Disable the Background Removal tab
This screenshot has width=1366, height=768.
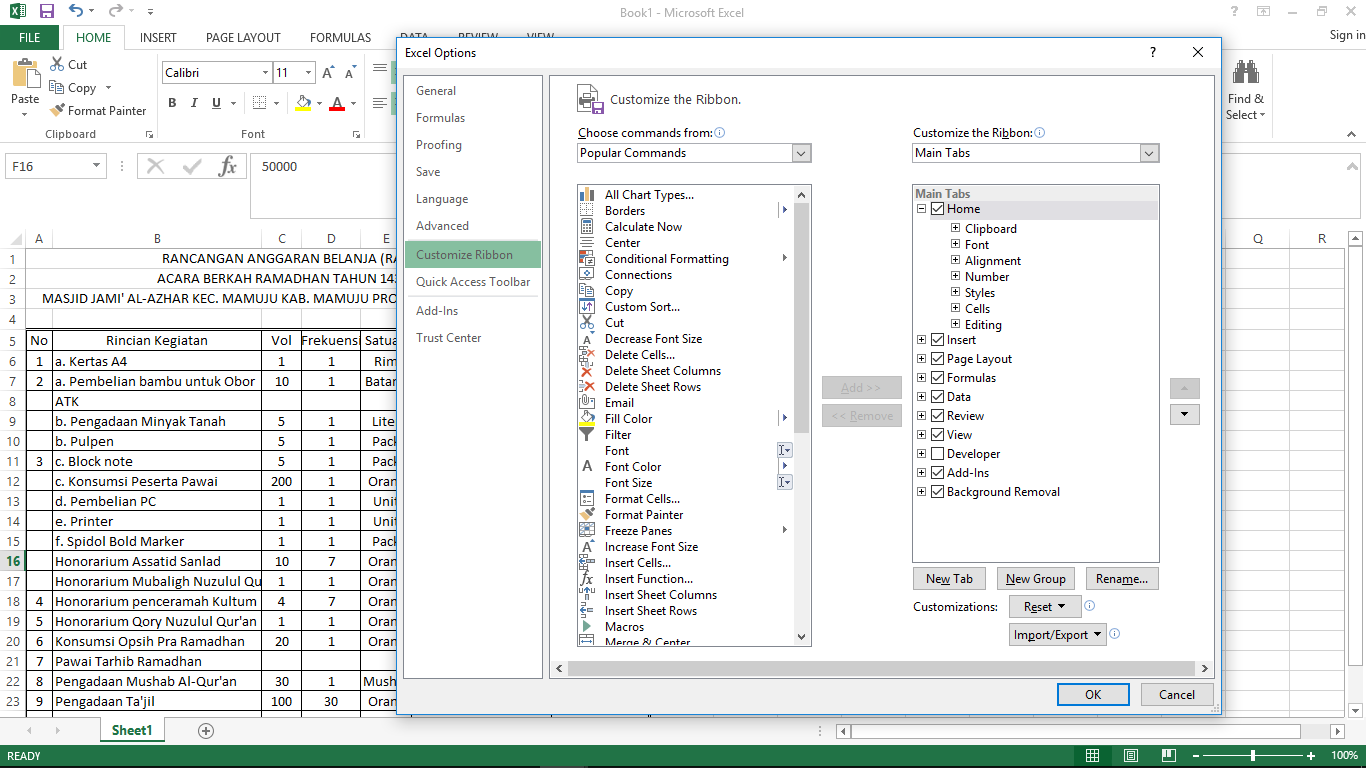[937, 491]
